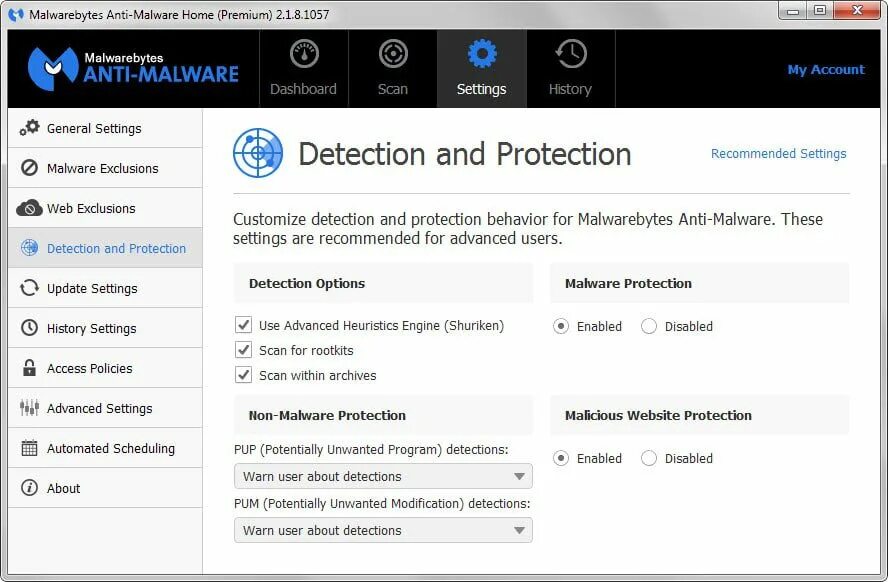Click the About info icon
The height and width of the screenshot is (582, 888).
(x=28, y=488)
